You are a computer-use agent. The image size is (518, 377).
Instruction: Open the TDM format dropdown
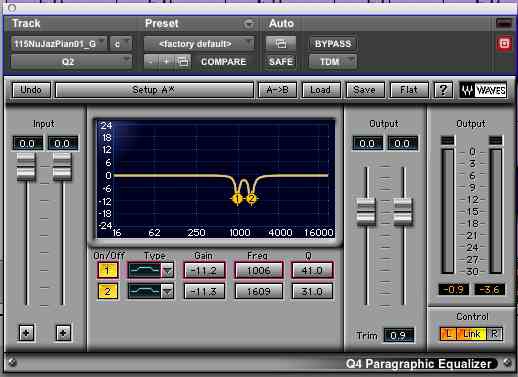click(x=333, y=62)
